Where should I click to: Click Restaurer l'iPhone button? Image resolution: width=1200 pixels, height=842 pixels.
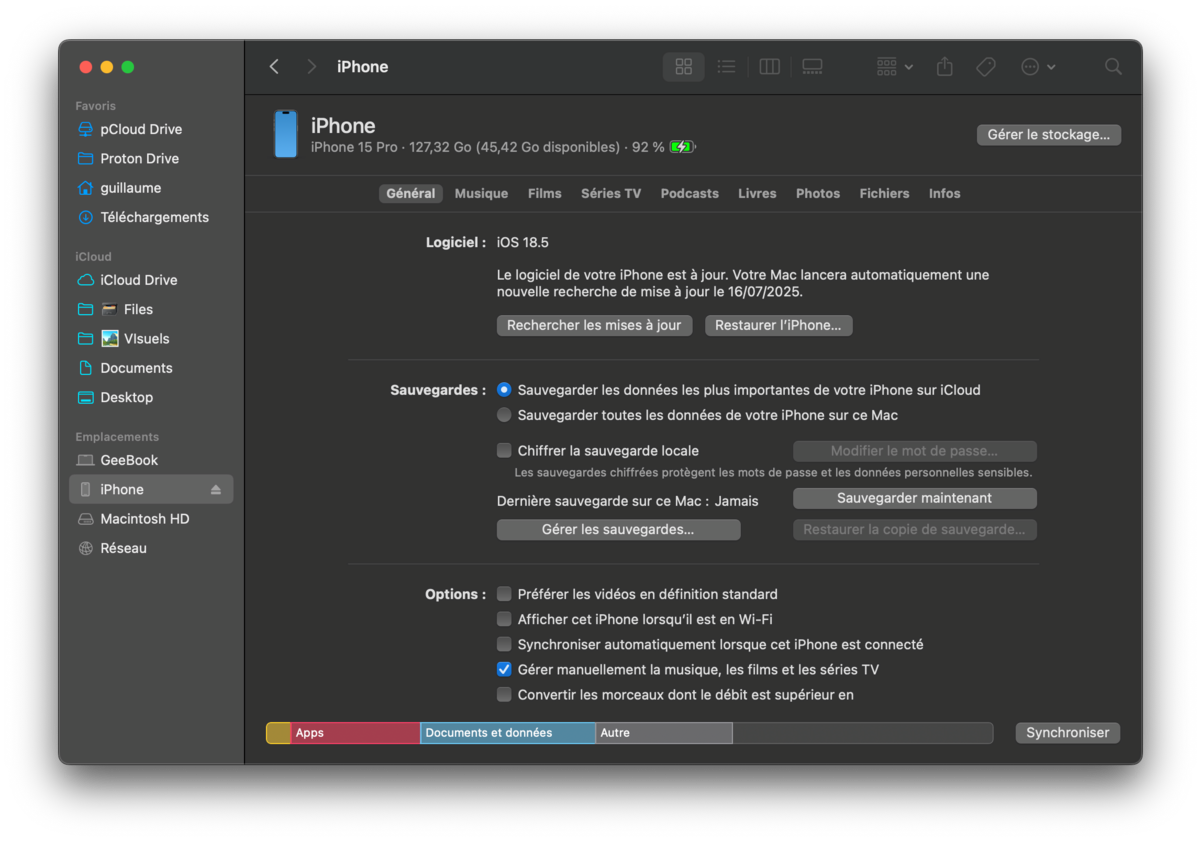click(x=778, y=326)
